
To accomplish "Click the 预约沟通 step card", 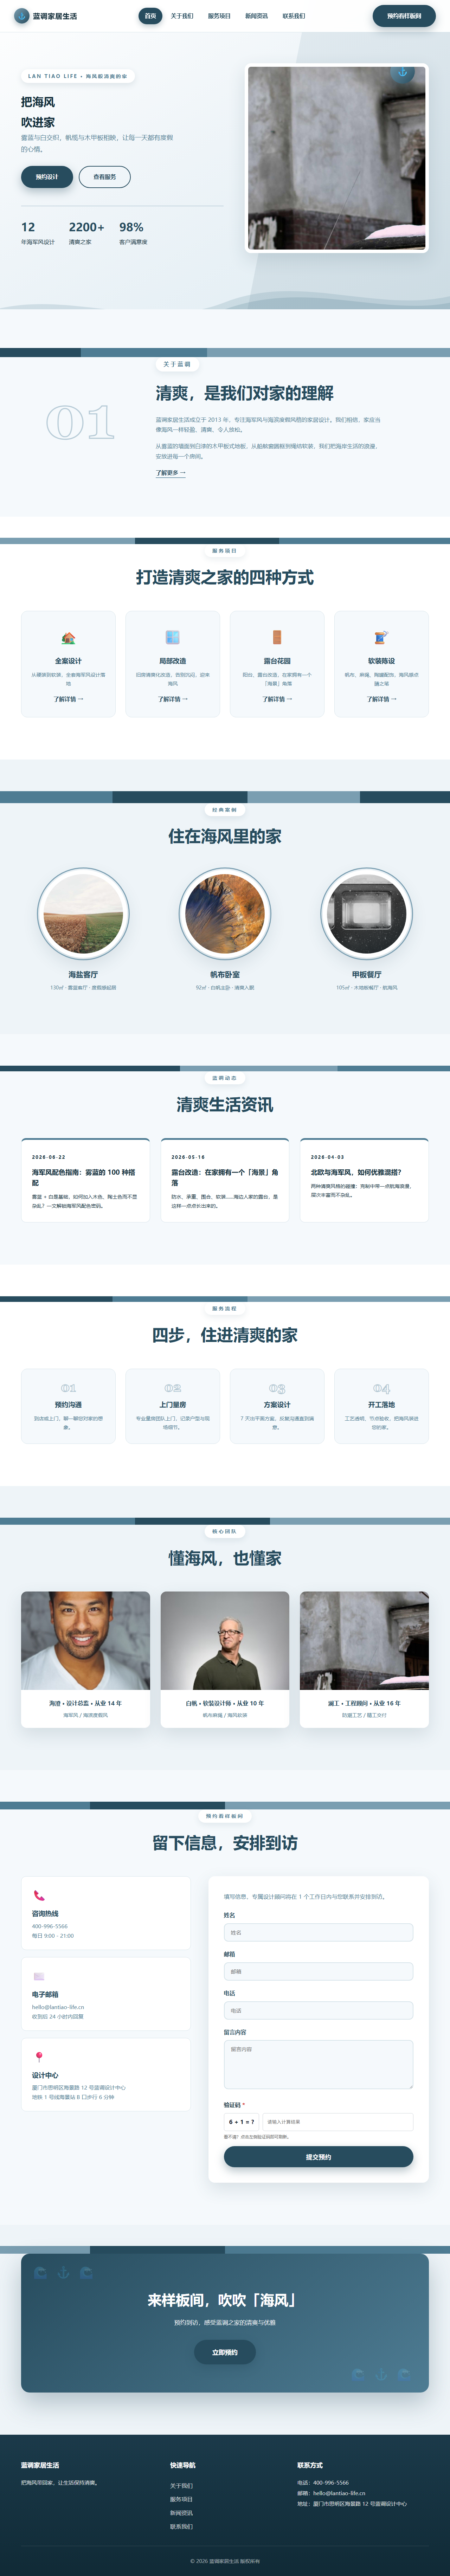I will [x=68, y=1406].
